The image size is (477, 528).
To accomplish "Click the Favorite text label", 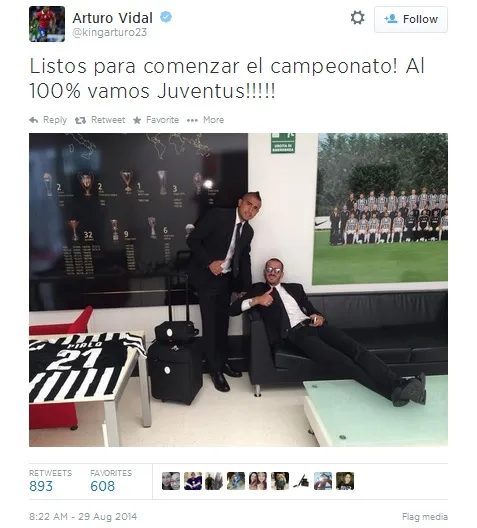I will tap(162, 120).
